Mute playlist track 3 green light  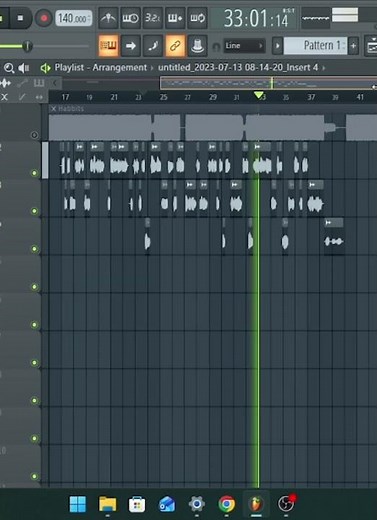[34, 211]
